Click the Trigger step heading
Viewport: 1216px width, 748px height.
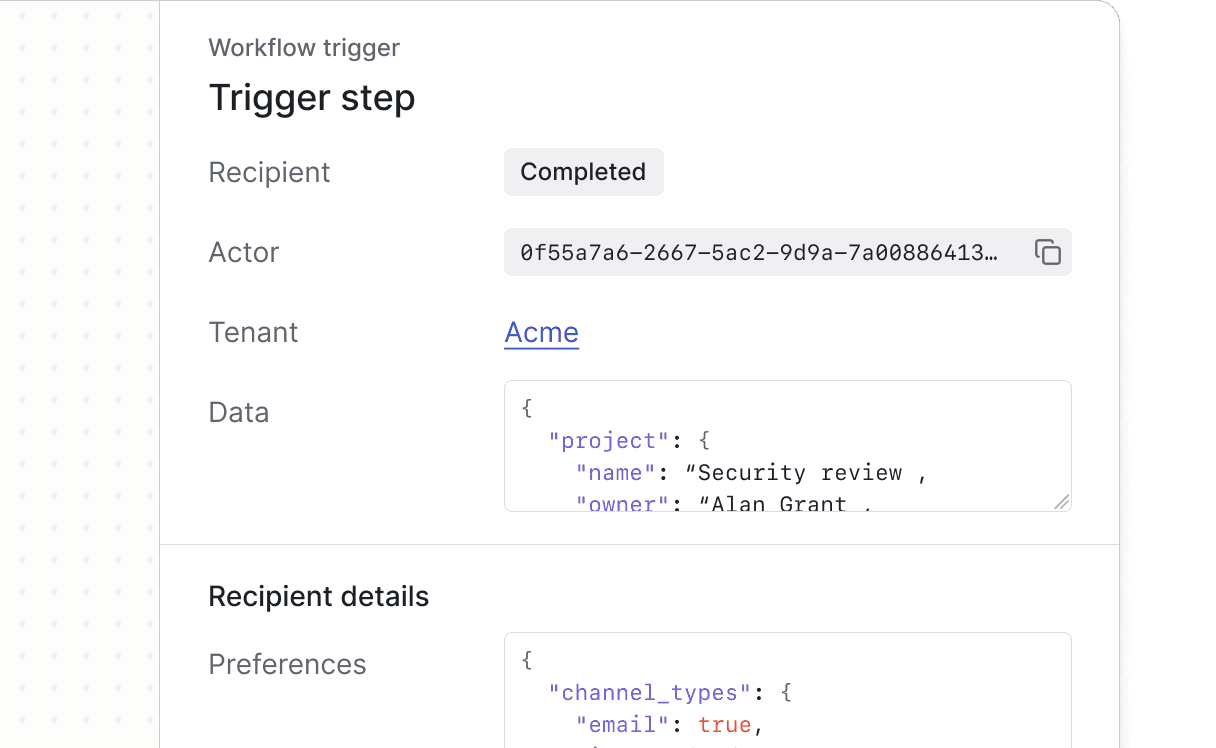[x=311, y=97]
